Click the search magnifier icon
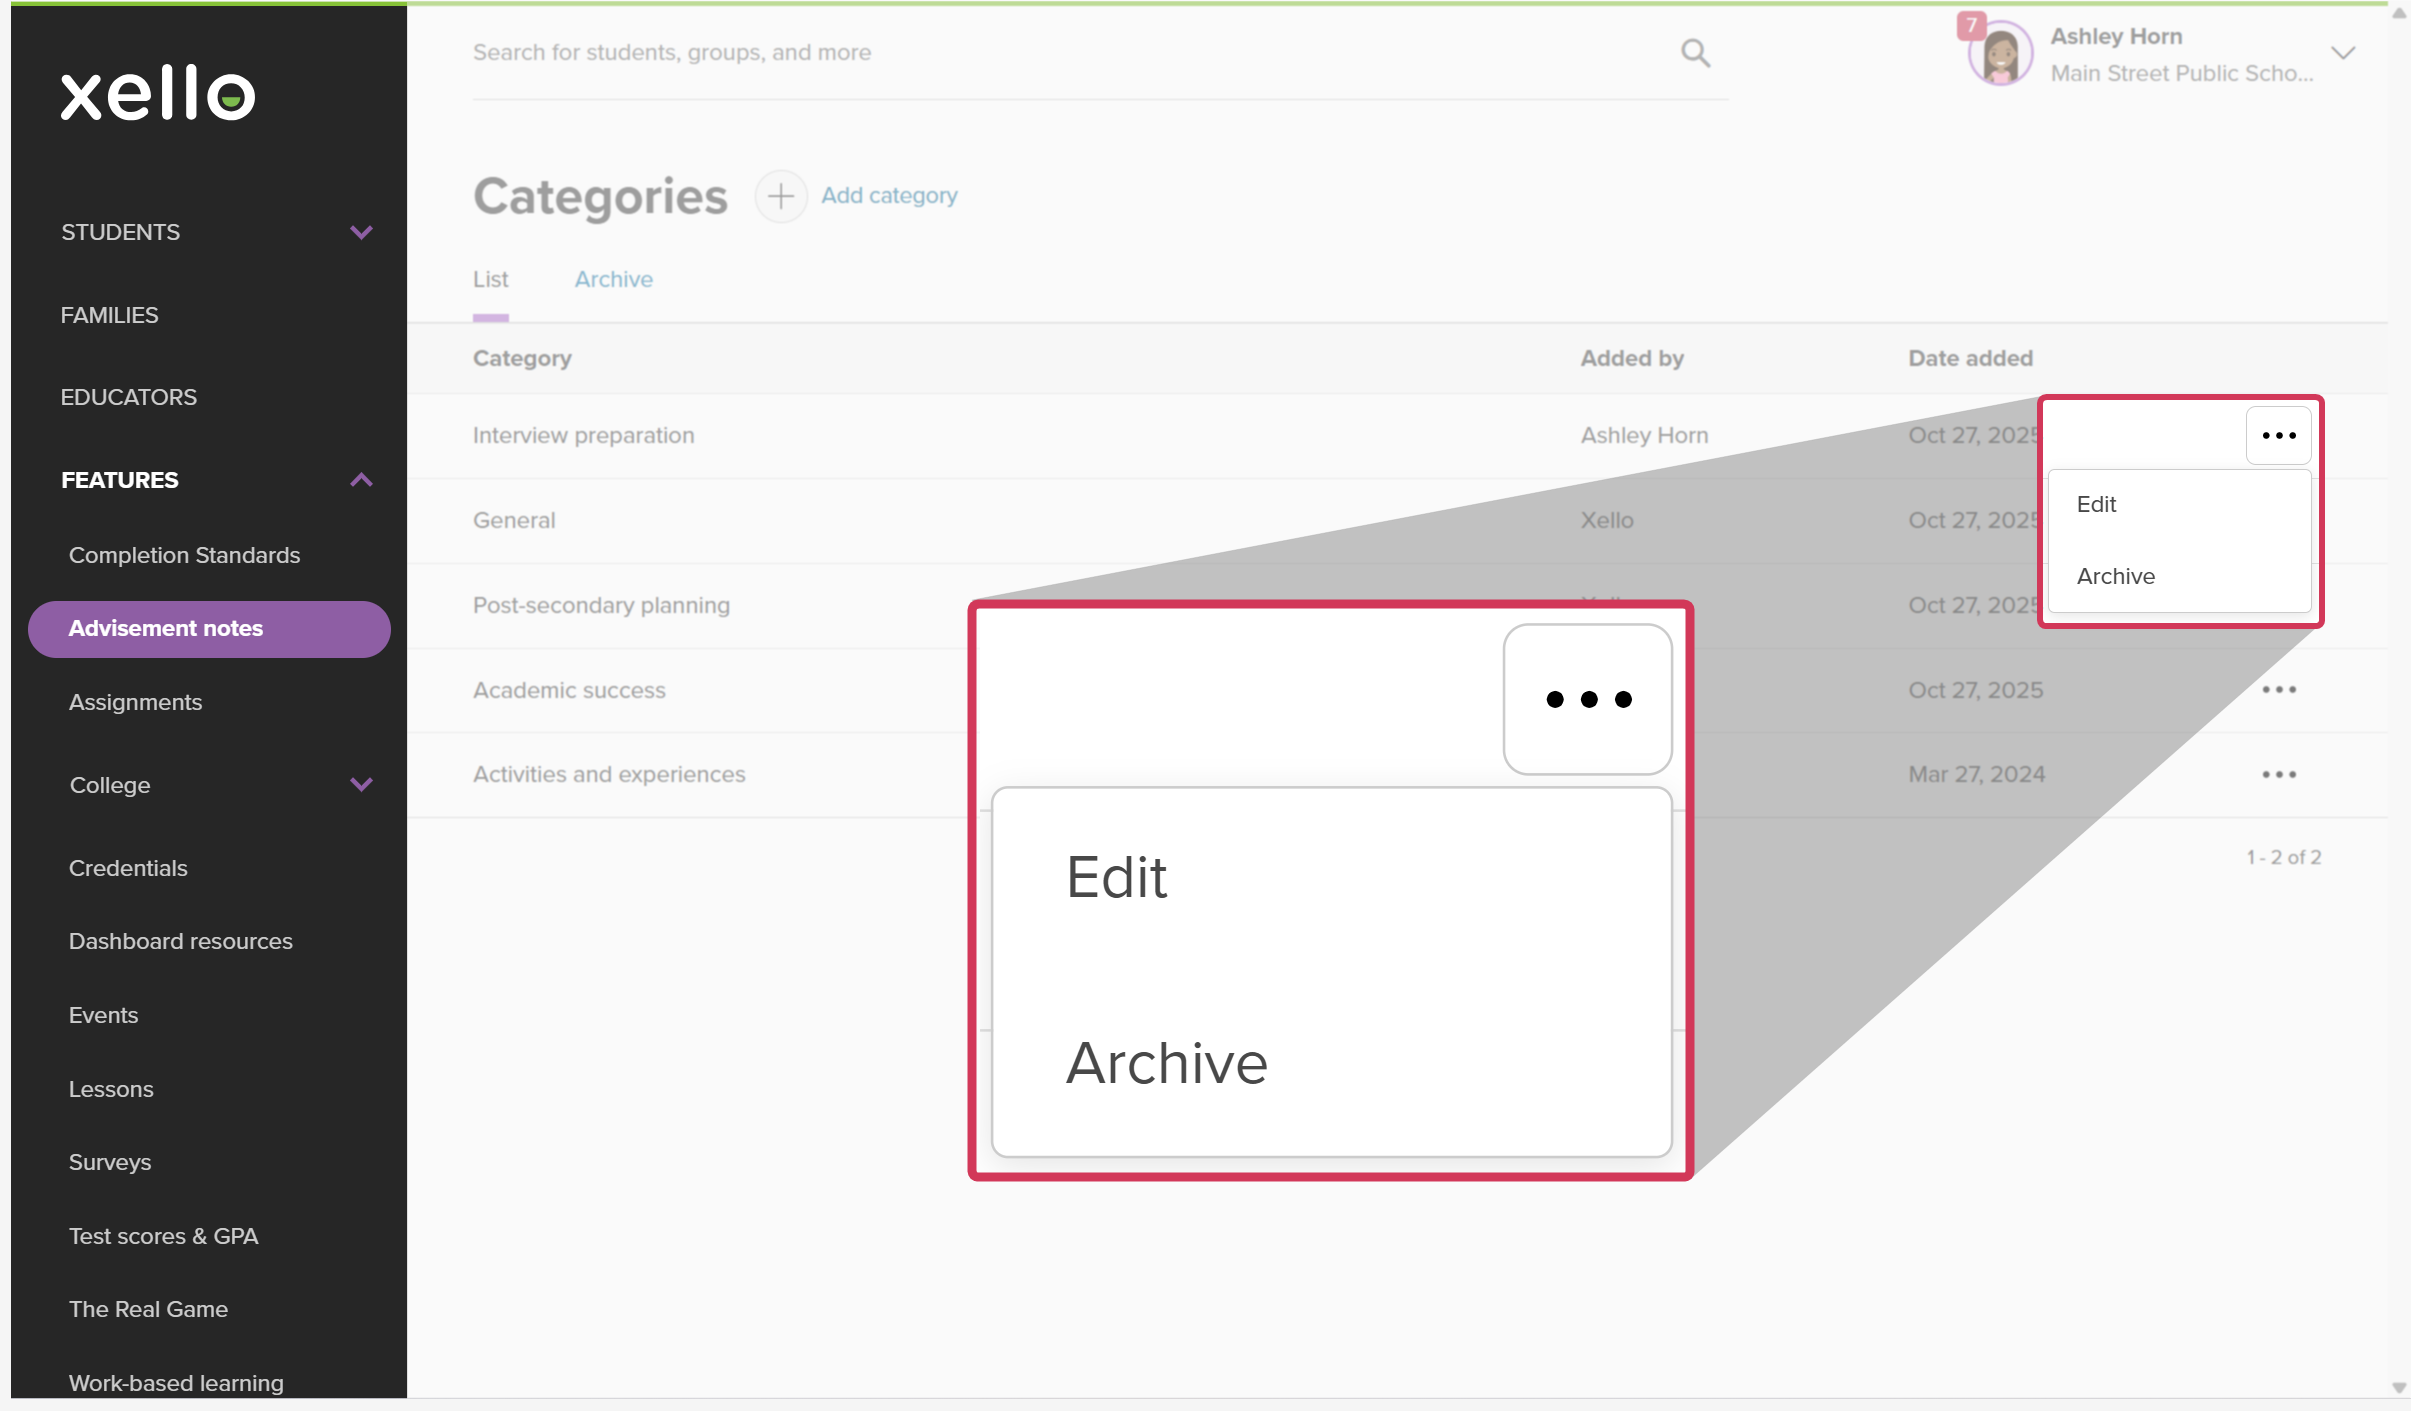The height and width of the screenshot is (1411, 2411). (1695, 53)
